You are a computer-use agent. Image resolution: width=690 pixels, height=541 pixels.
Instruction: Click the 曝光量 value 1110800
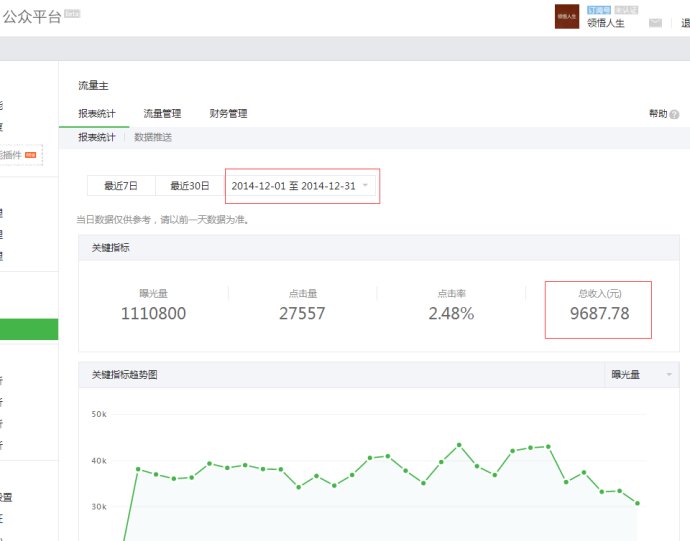[154, 313]
